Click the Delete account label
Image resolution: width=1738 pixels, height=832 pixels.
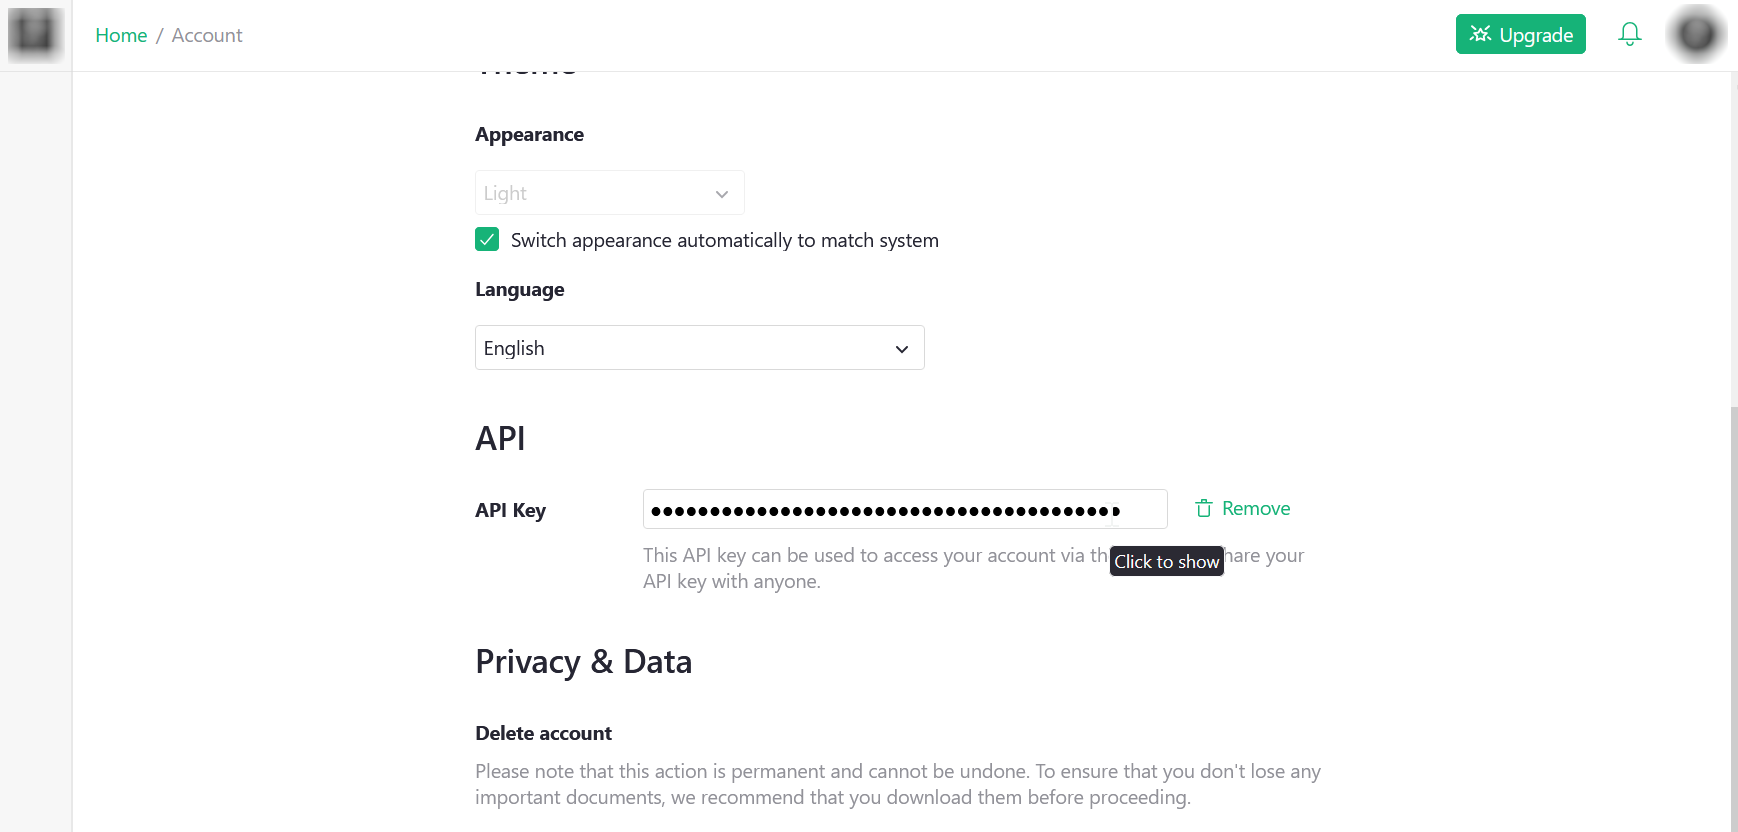tap(543, 733)
